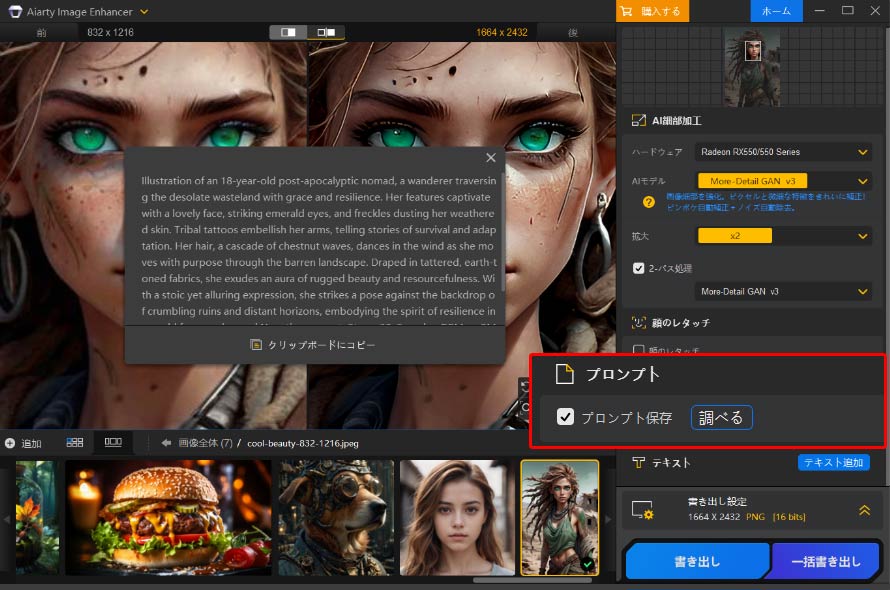
Task: Select the brown-haired girl portrait thumbnail
Action: click(x=457, y=518)
